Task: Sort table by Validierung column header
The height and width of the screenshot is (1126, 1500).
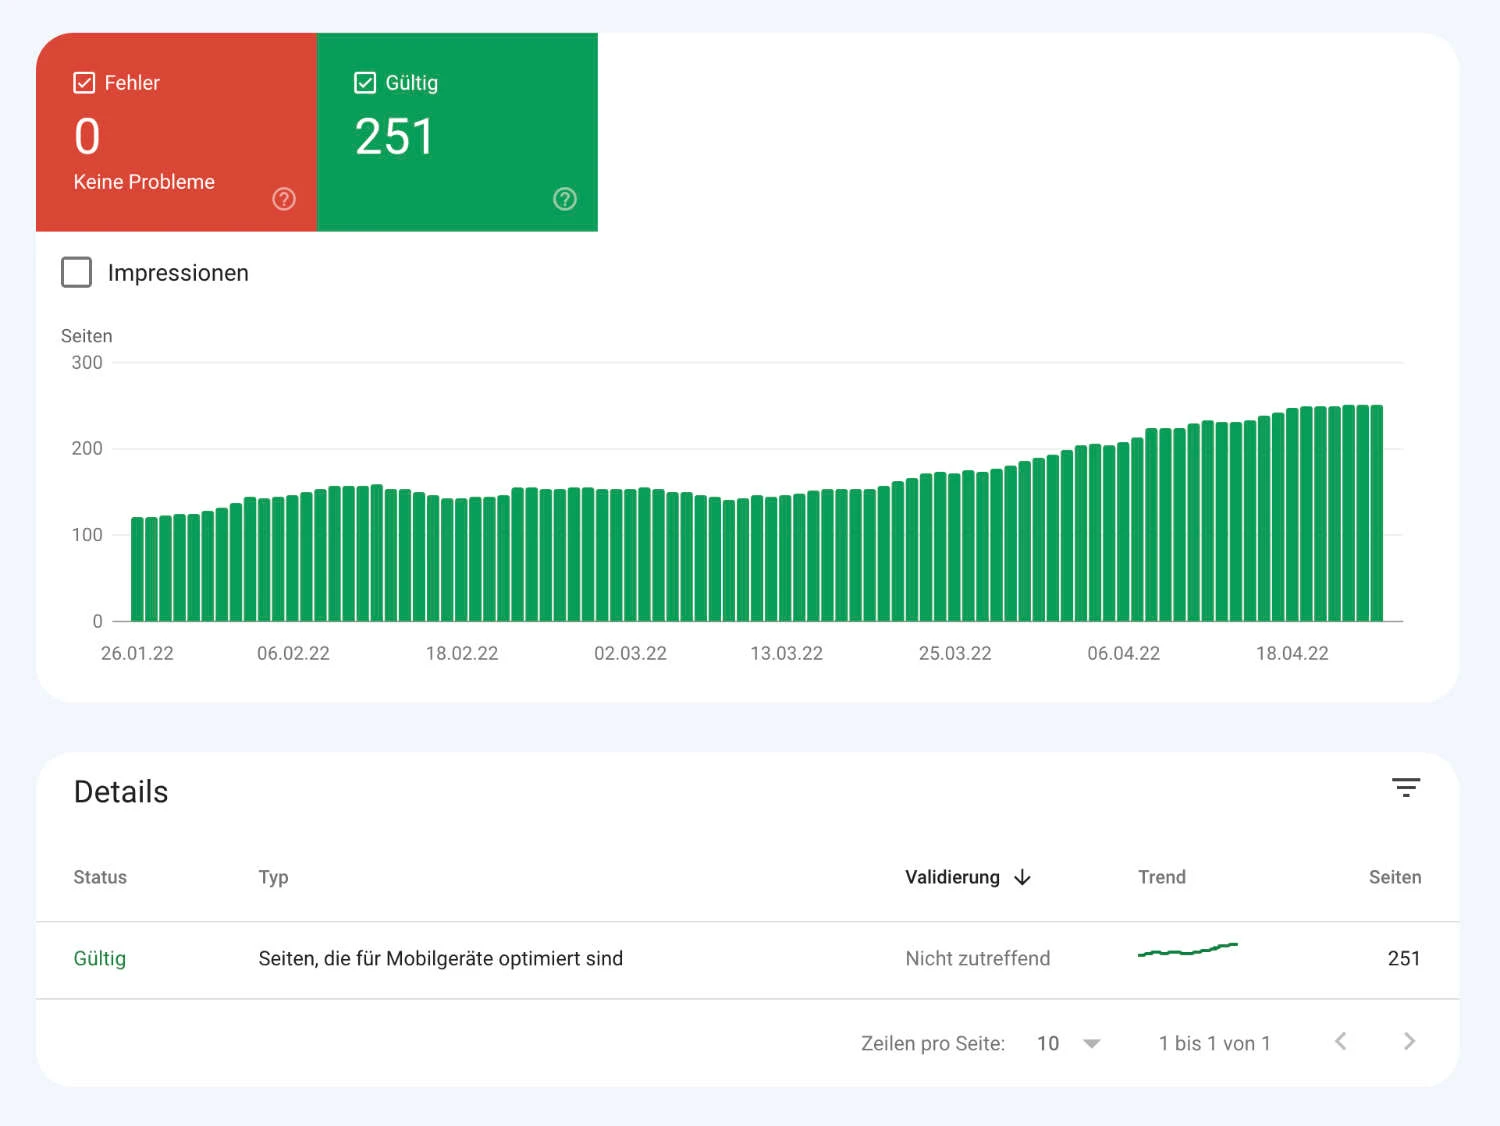Action: 952,877
